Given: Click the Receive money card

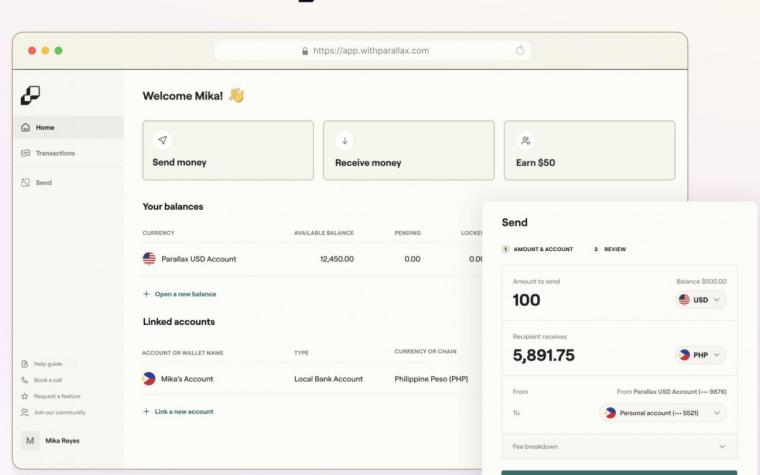Looking at the screenshot, I should pos(409,150).
